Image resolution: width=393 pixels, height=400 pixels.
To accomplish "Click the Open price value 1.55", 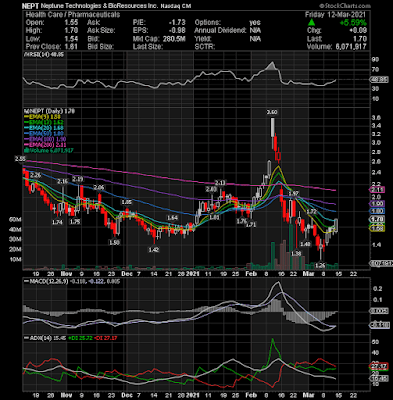I will [72, 22].
